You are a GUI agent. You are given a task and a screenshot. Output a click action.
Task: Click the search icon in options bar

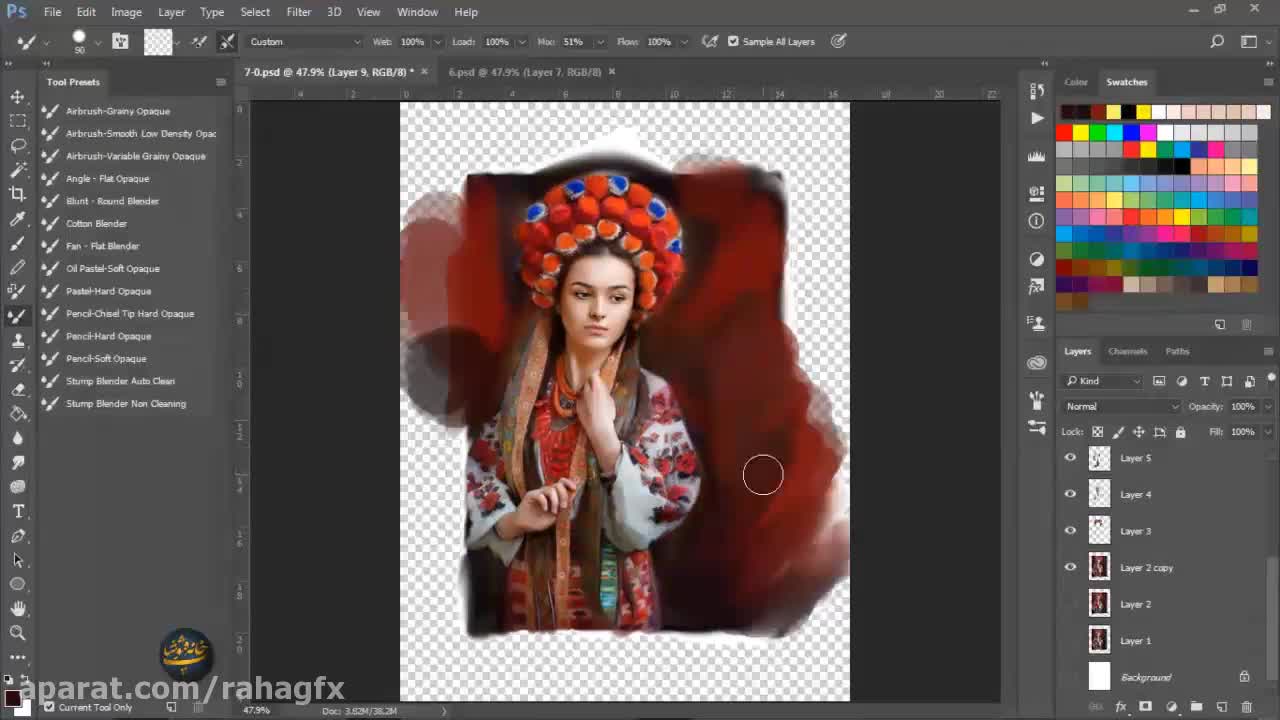click(x=1217, y=42)
